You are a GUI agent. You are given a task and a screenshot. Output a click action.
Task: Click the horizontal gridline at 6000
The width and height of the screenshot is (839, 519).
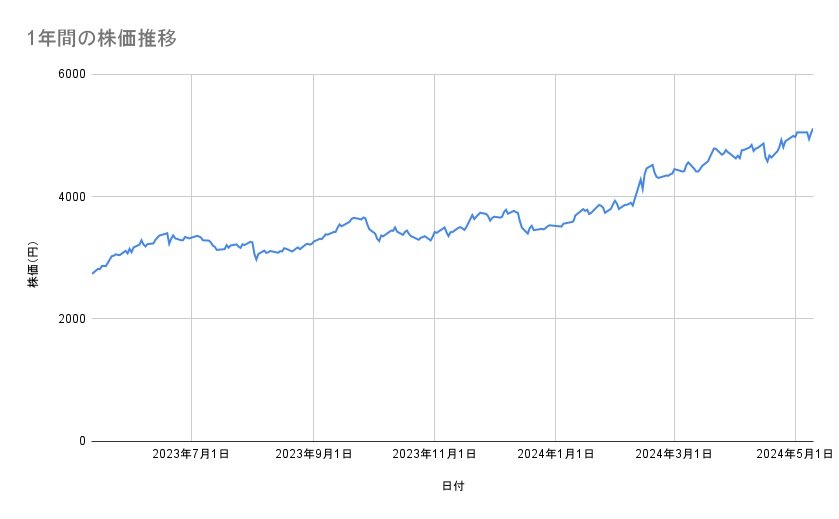450,74
